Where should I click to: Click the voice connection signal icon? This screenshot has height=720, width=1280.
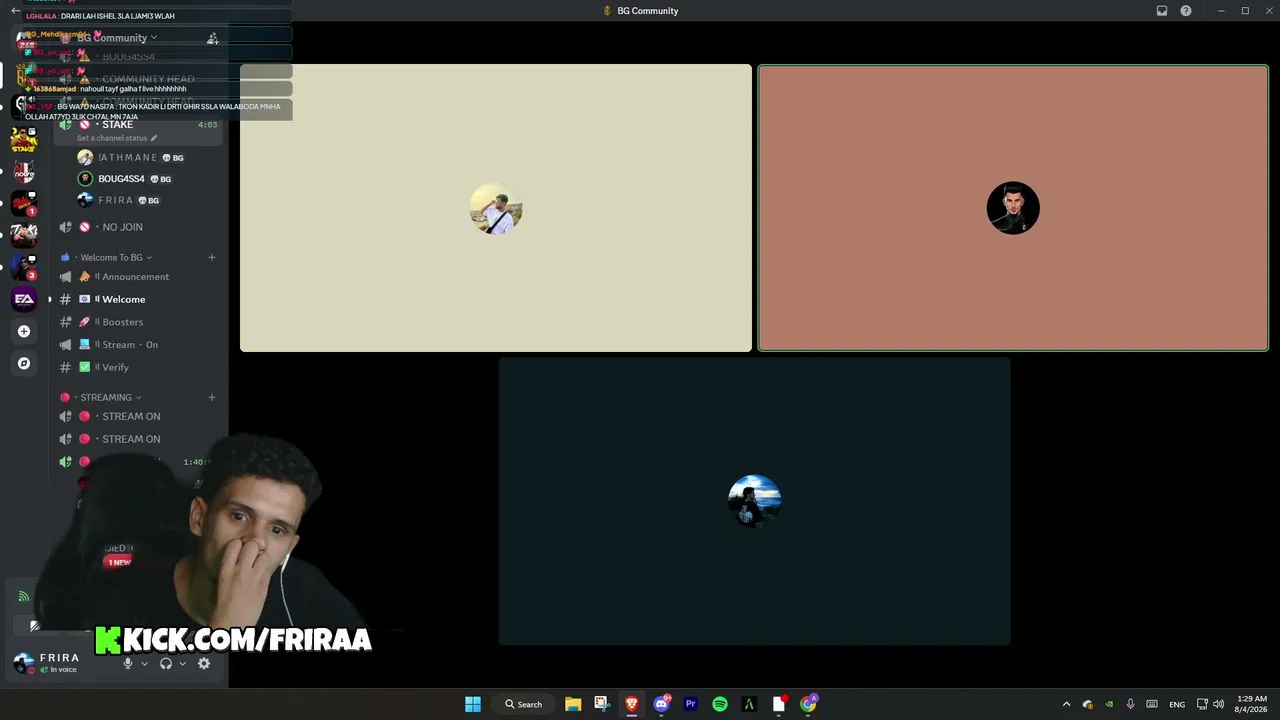click(x=24, y=597)
